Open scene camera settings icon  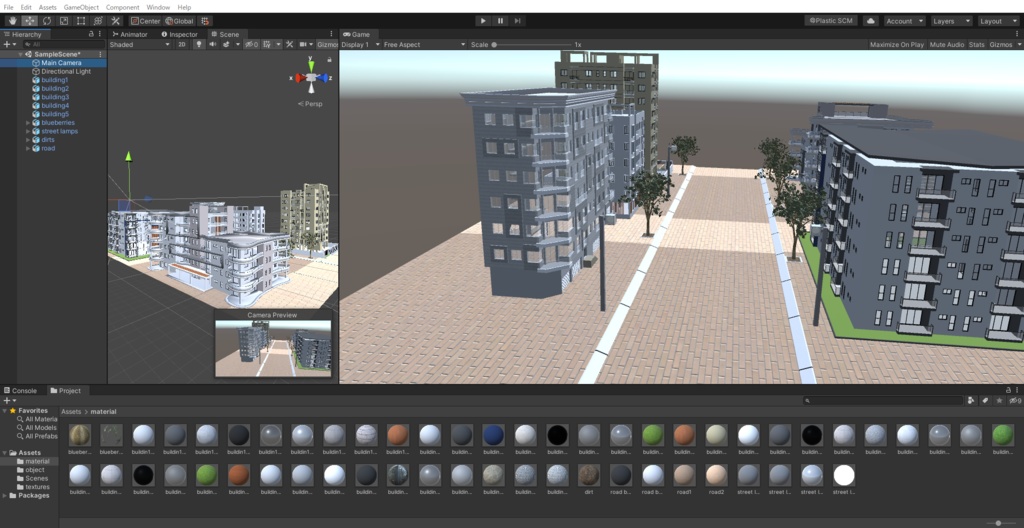point(304,44)
